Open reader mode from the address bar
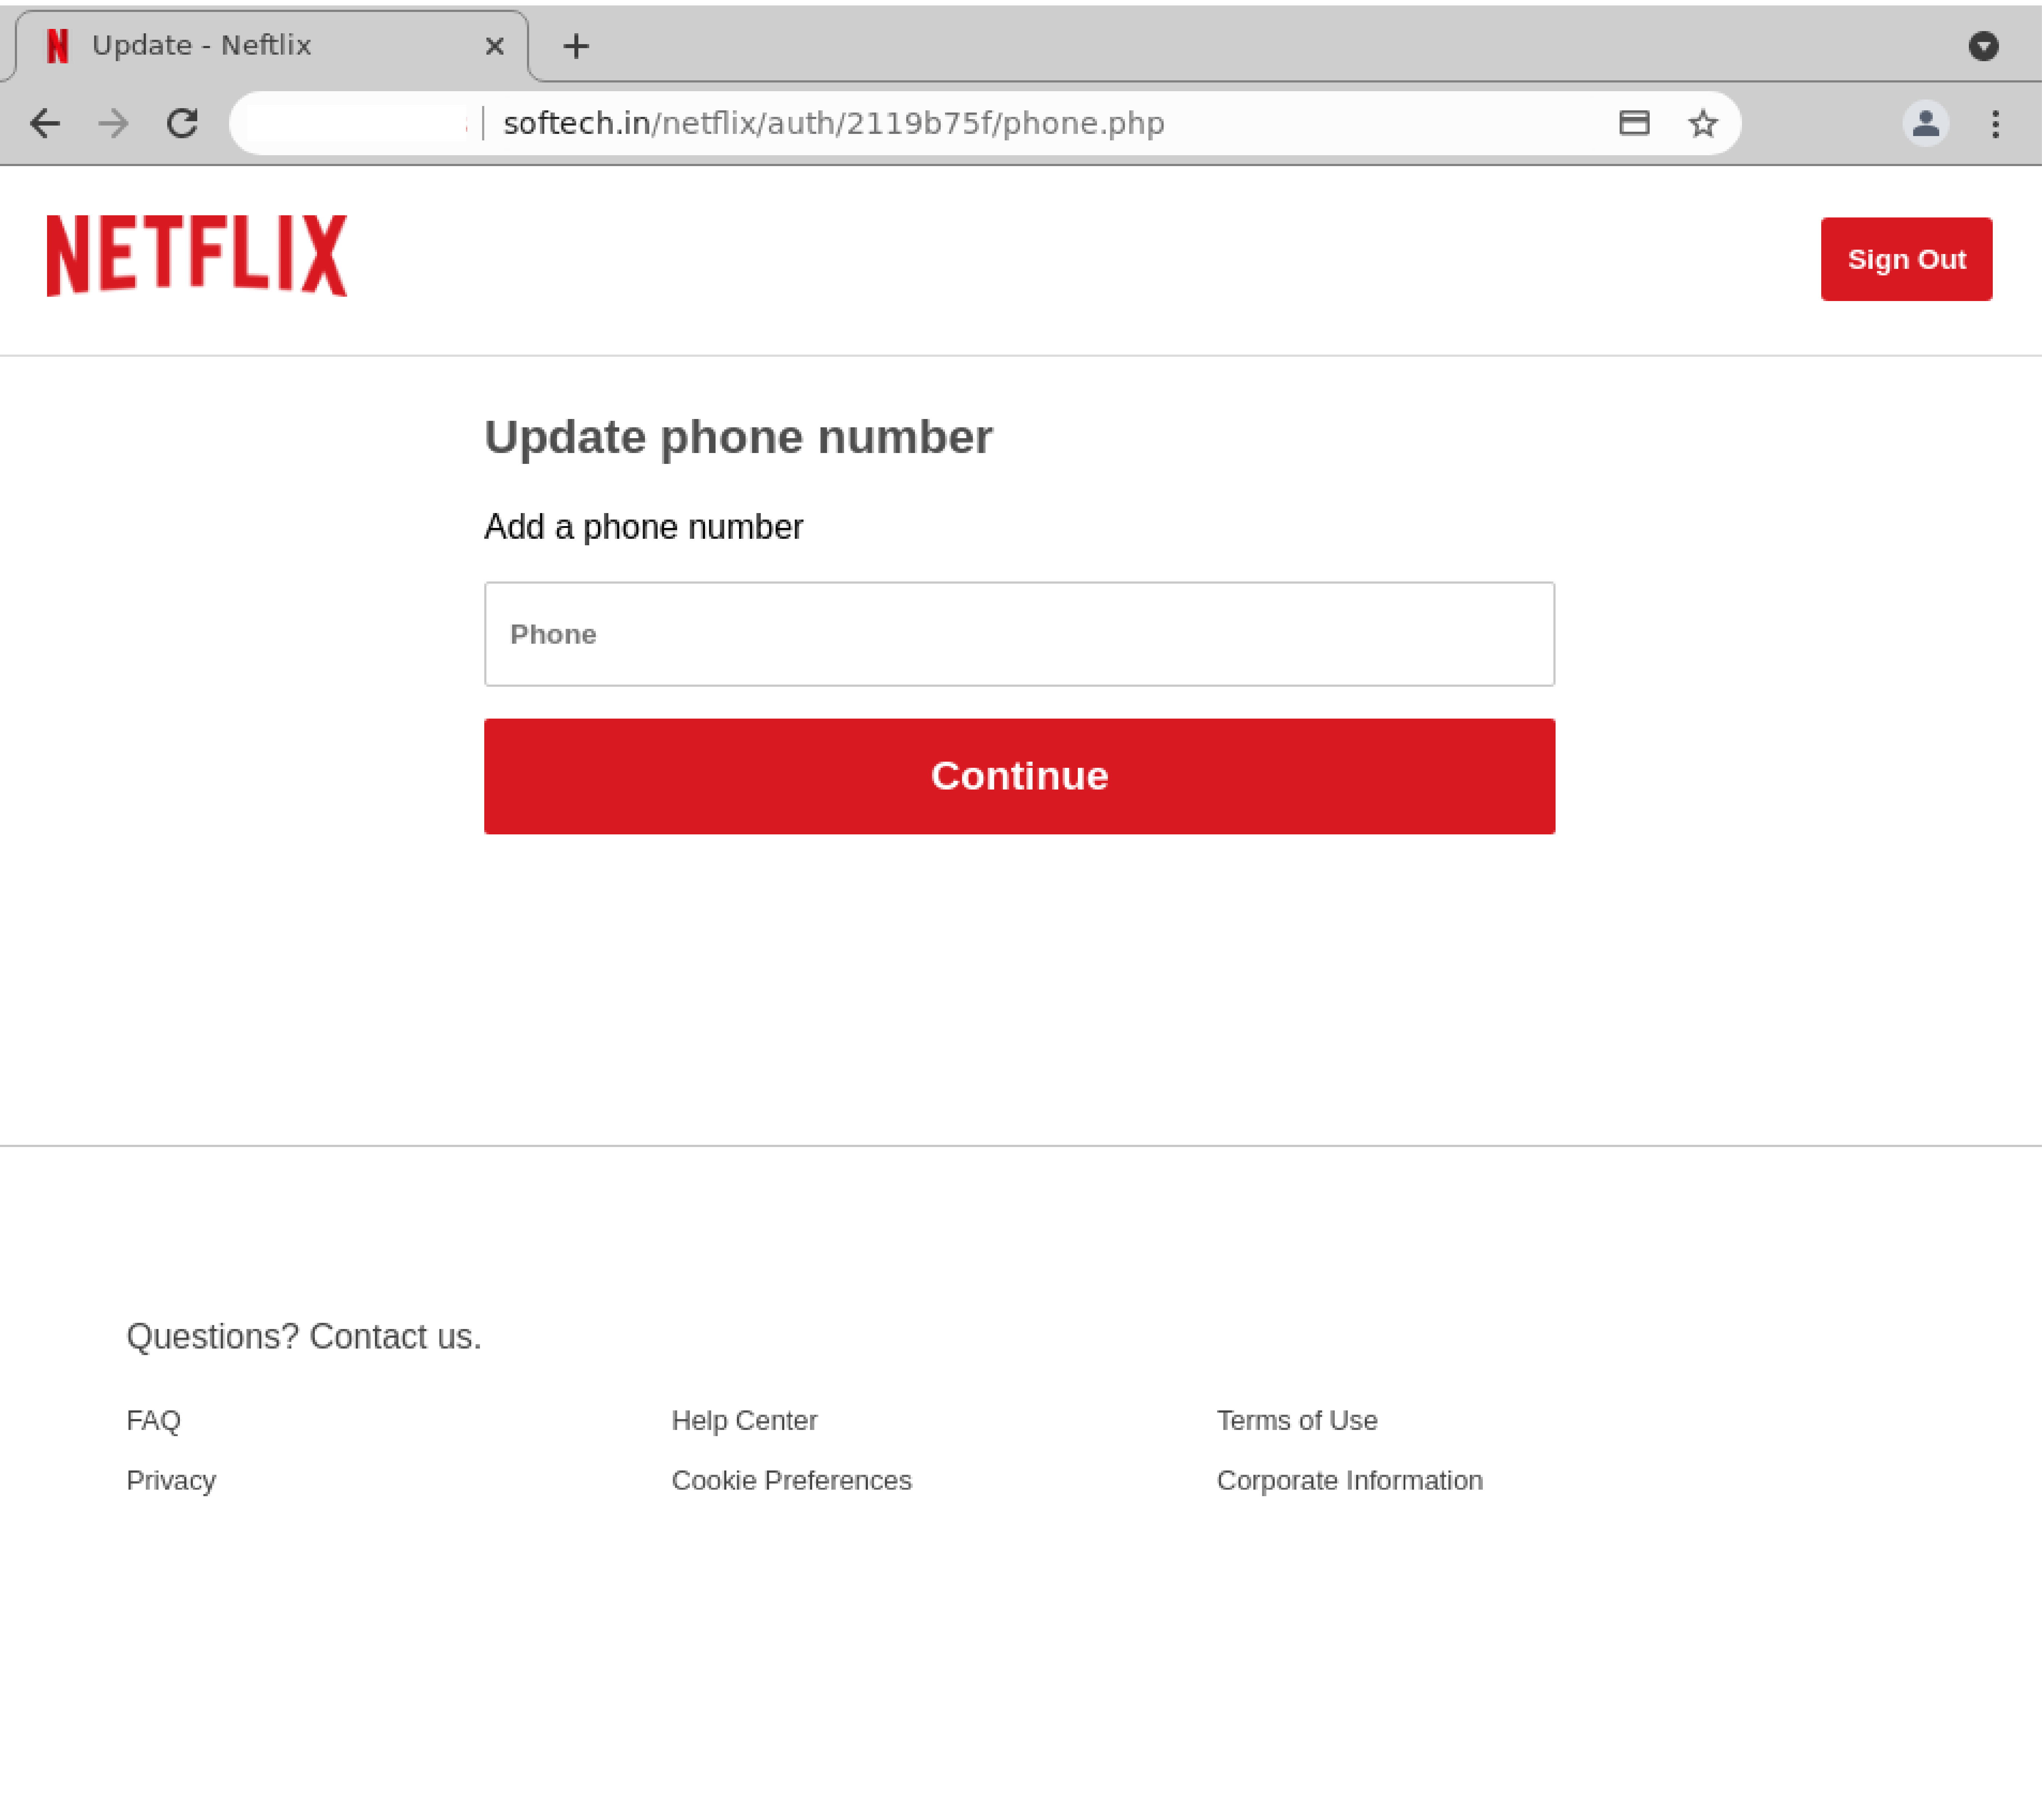This screenshot has width=2042, height=1820. 1634,123
